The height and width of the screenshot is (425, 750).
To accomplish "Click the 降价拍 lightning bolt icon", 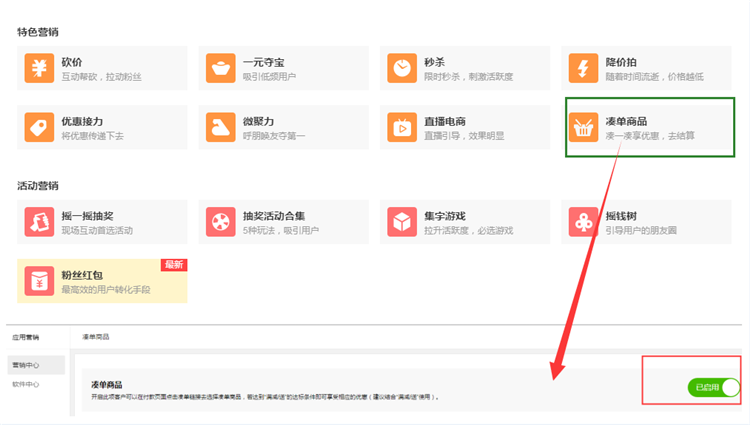I will coord(583,69).
